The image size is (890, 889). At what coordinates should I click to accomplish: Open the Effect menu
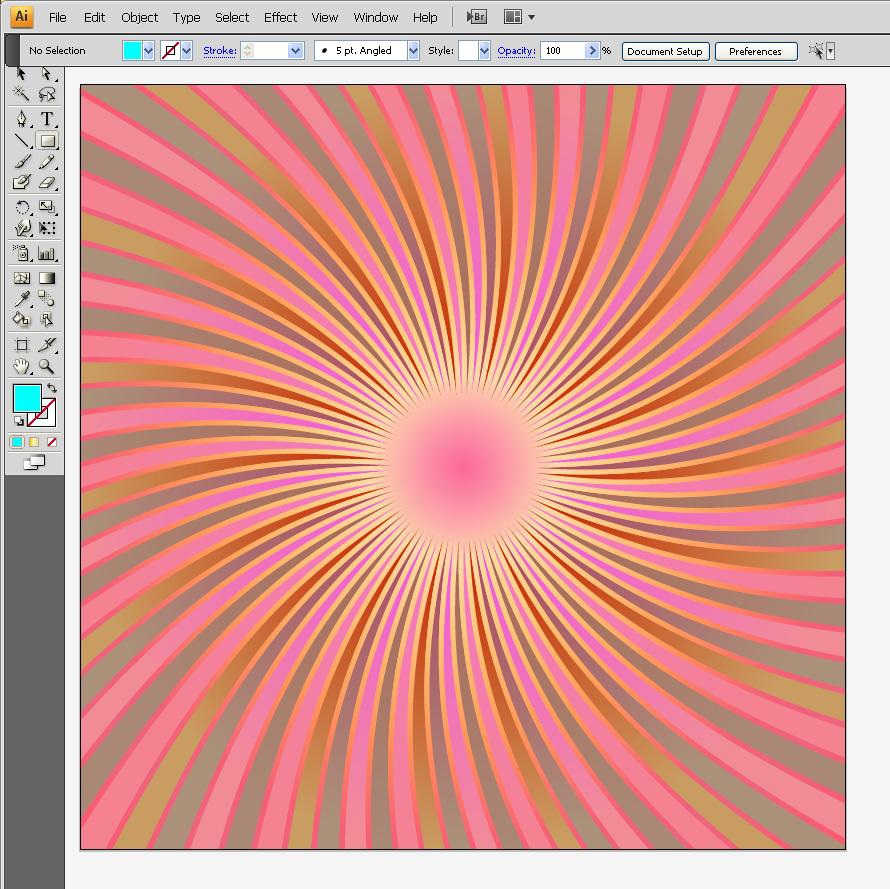coord(280,18)
